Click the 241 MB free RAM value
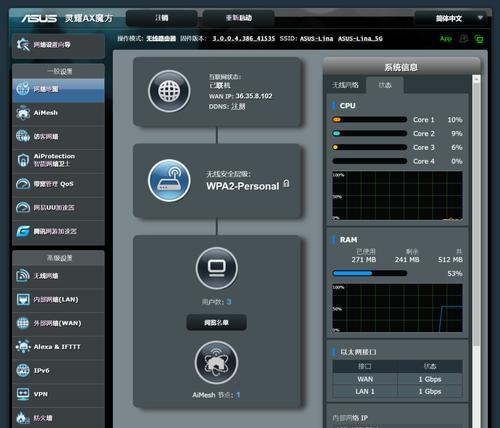 click(407, 260)
